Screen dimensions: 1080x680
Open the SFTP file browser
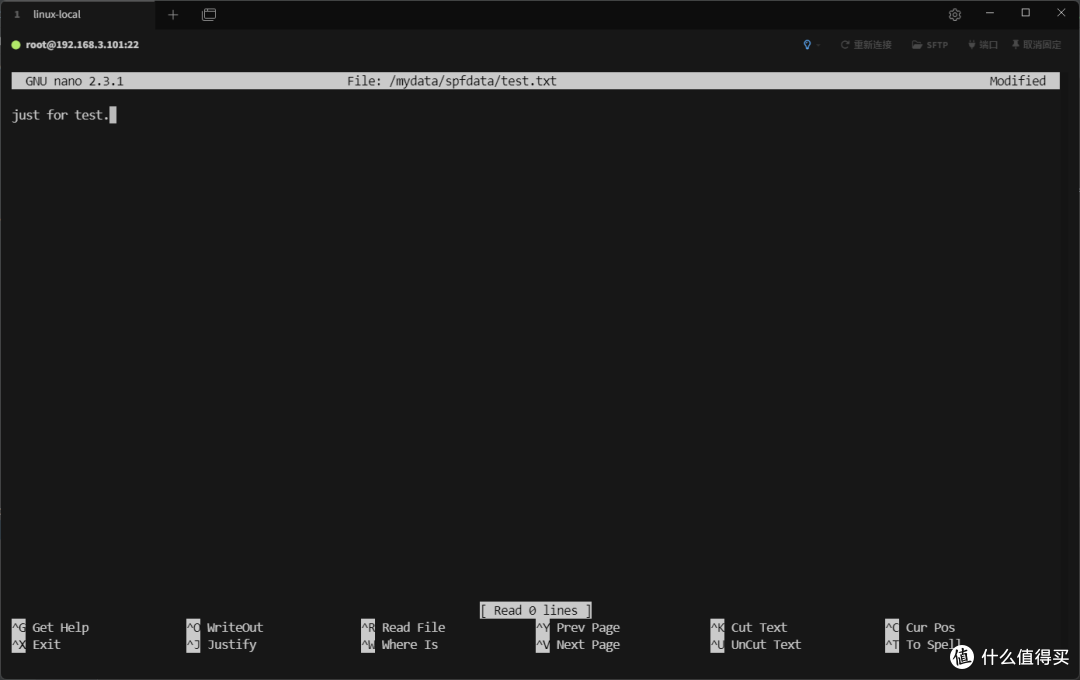tap(930, 45)
